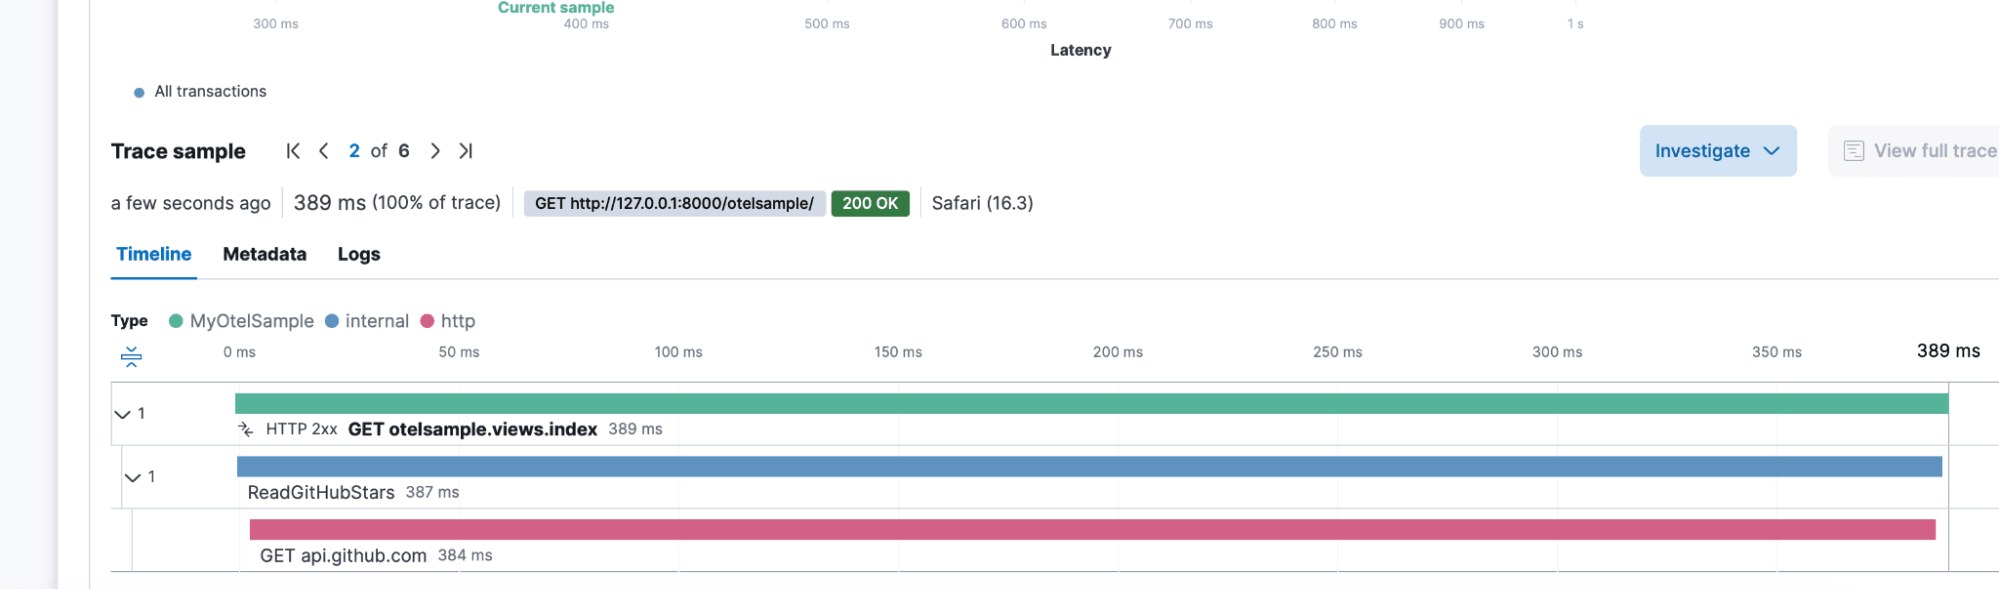Click the green otelsample.views.index span bar

point(1091,403)
